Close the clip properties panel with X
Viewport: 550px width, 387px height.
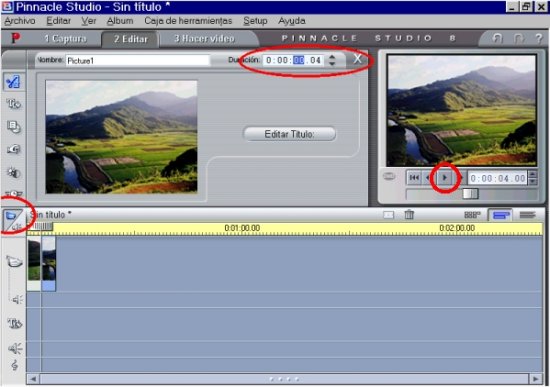[357, 59]
